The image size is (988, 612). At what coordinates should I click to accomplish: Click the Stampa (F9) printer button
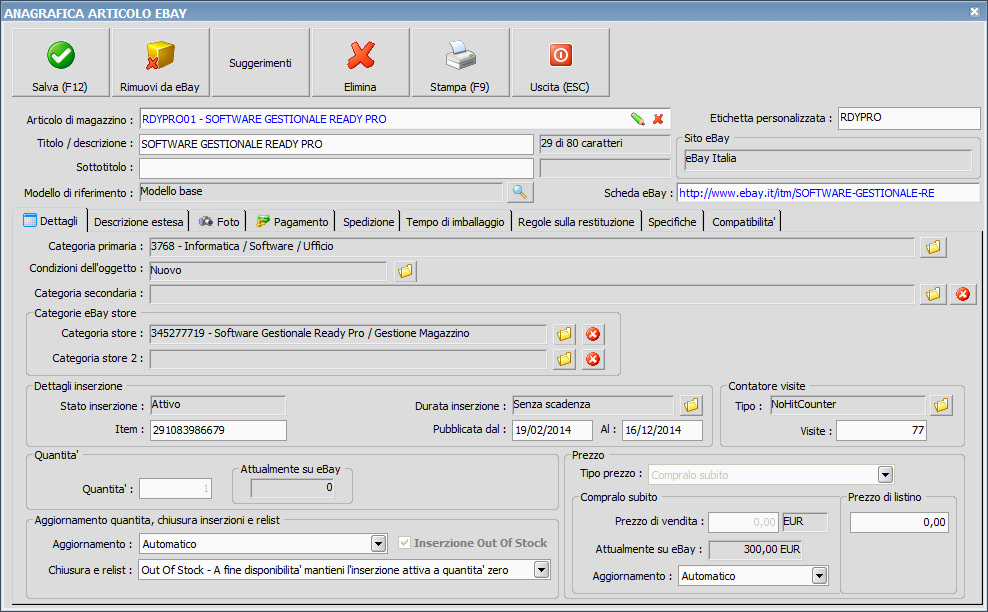point(460,62)
